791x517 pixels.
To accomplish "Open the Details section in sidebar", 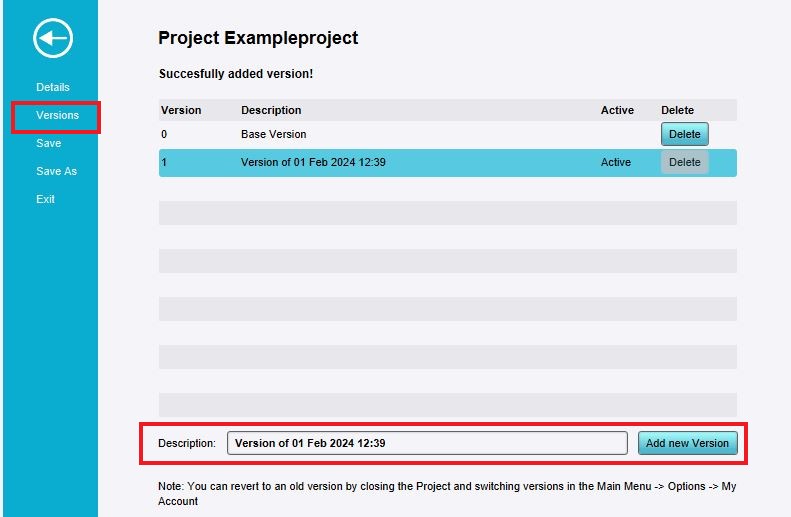I will 53,87.
